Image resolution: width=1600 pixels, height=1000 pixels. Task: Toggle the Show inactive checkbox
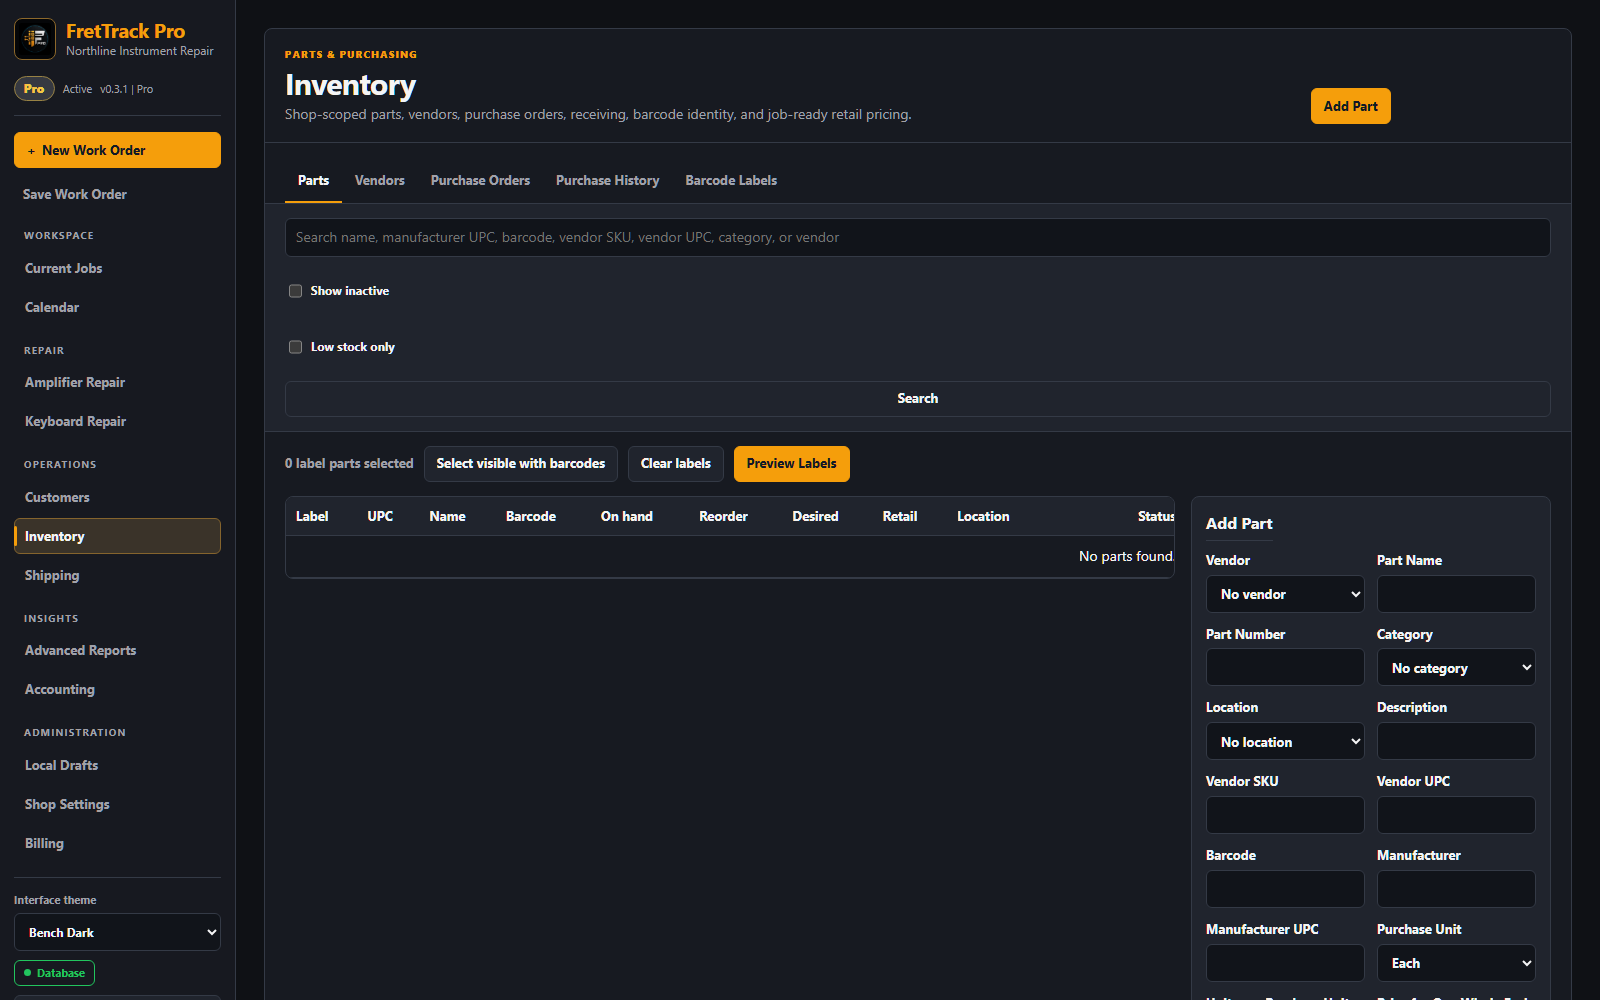click(x=295, y=291)
